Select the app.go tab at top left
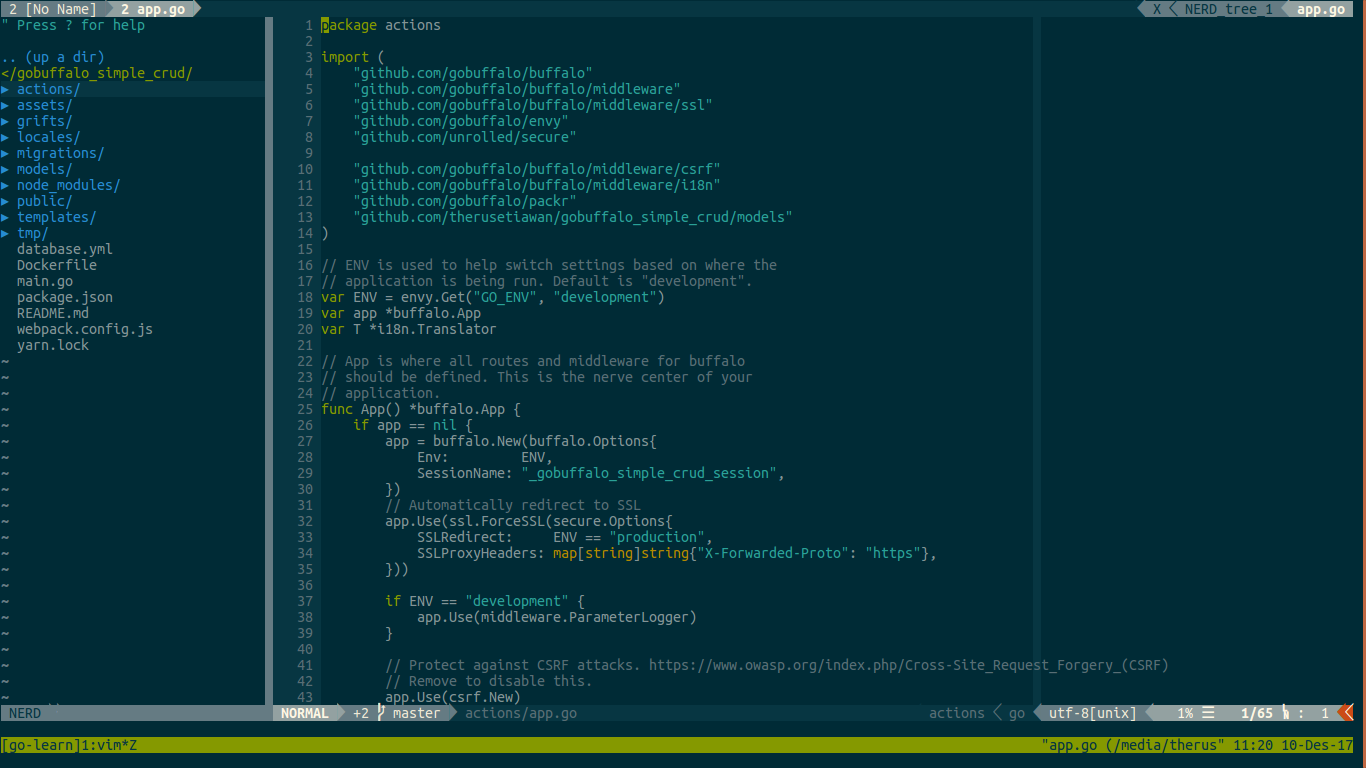Viewport: 1366px width, 768px height. (153, 9)
